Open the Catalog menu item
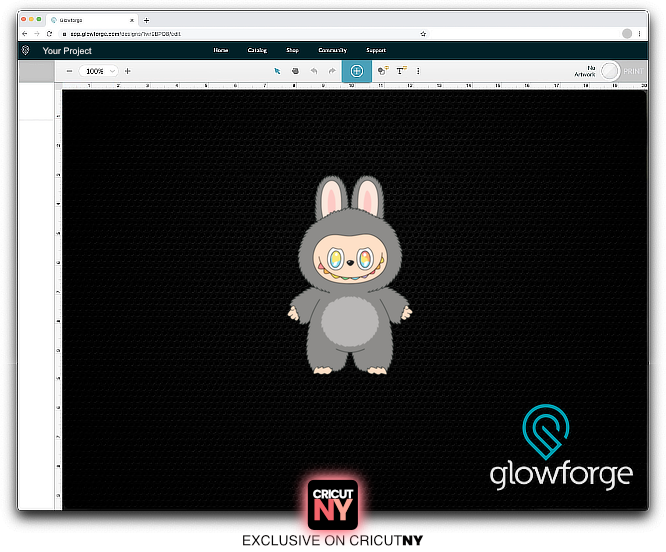666x552 pixels. [x=257, y=50]
